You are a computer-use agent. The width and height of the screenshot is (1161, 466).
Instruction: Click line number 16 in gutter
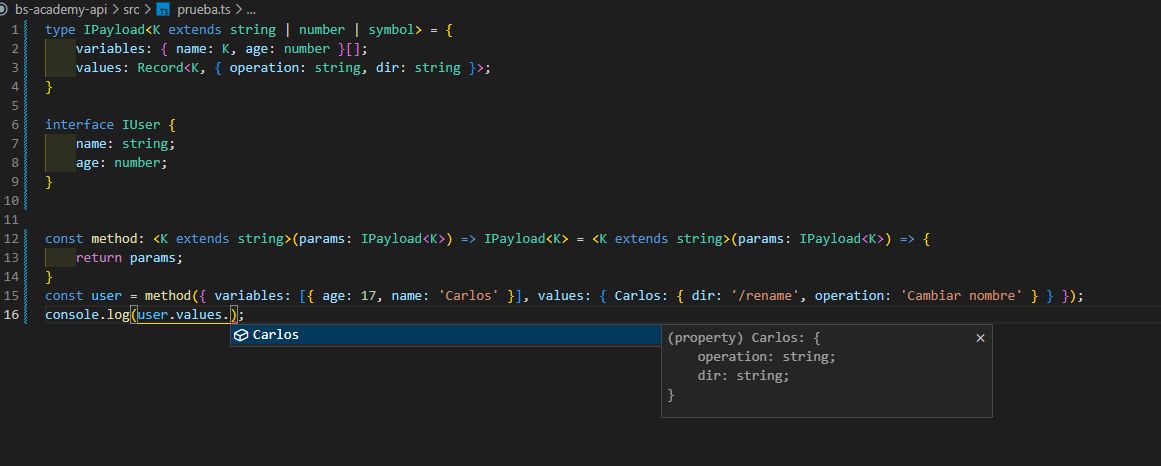(x=11, y=314)
